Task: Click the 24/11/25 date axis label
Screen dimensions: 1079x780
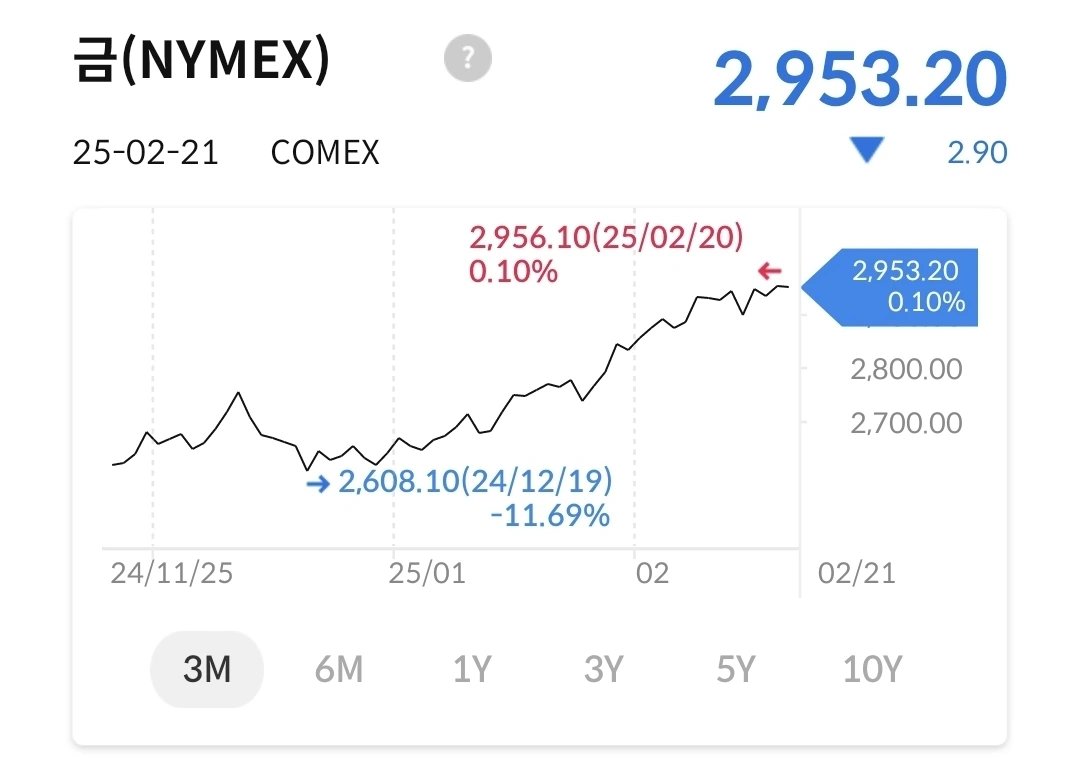Action: click(171, 574)
